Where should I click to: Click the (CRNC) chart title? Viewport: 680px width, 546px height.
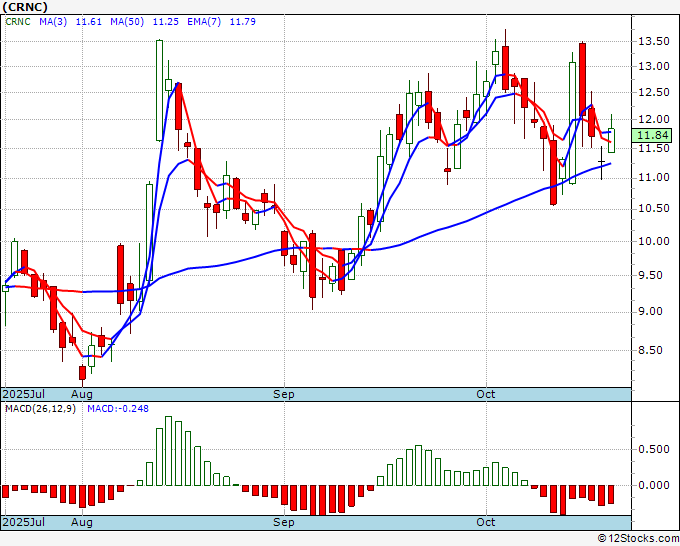(x=25, y=7)
